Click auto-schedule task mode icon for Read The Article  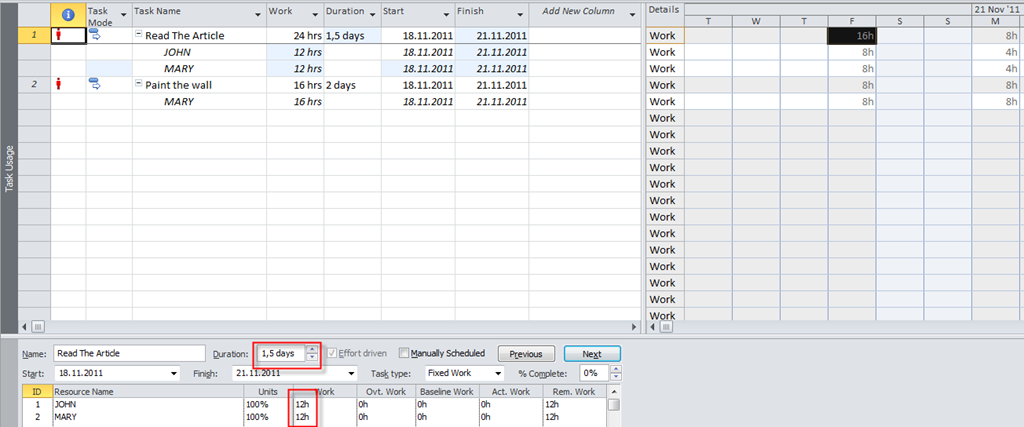(96, 34)
